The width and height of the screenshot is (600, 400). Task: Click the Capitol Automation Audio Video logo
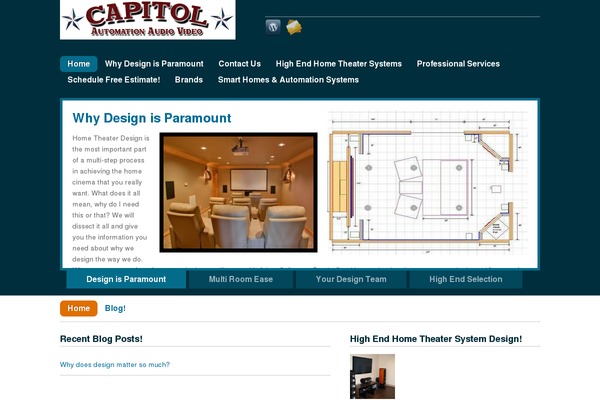pos(148,20)
